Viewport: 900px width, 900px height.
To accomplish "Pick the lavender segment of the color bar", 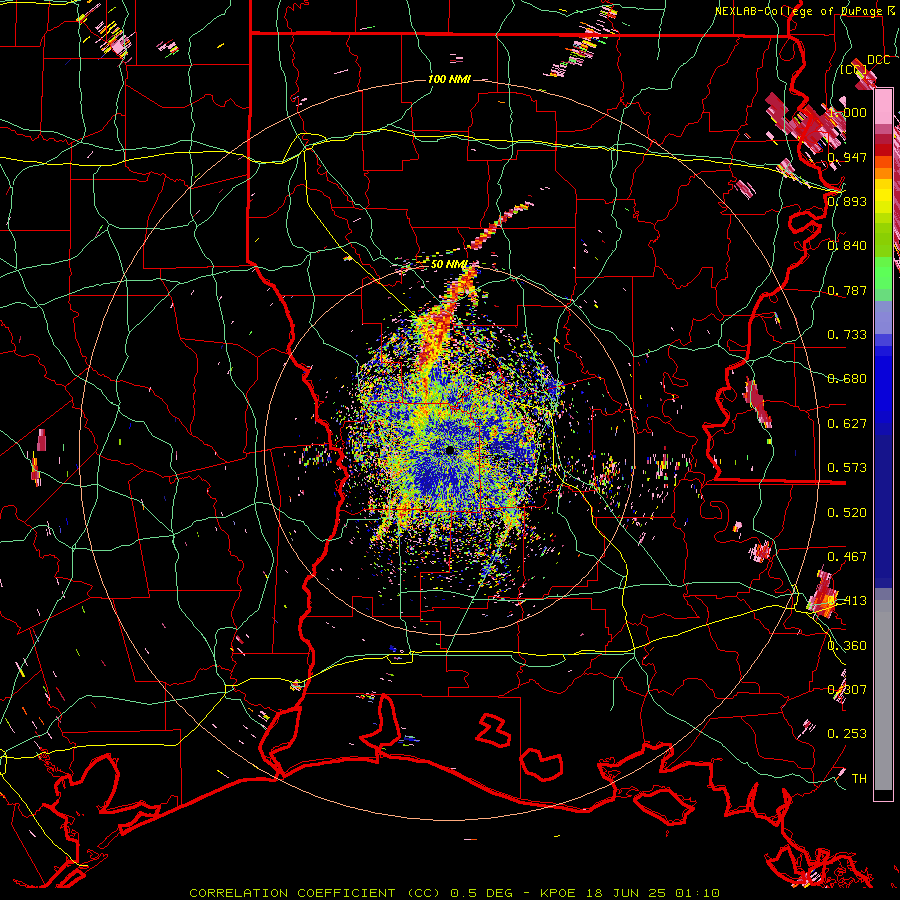I will pyautogui.click(x=883, y=317).
